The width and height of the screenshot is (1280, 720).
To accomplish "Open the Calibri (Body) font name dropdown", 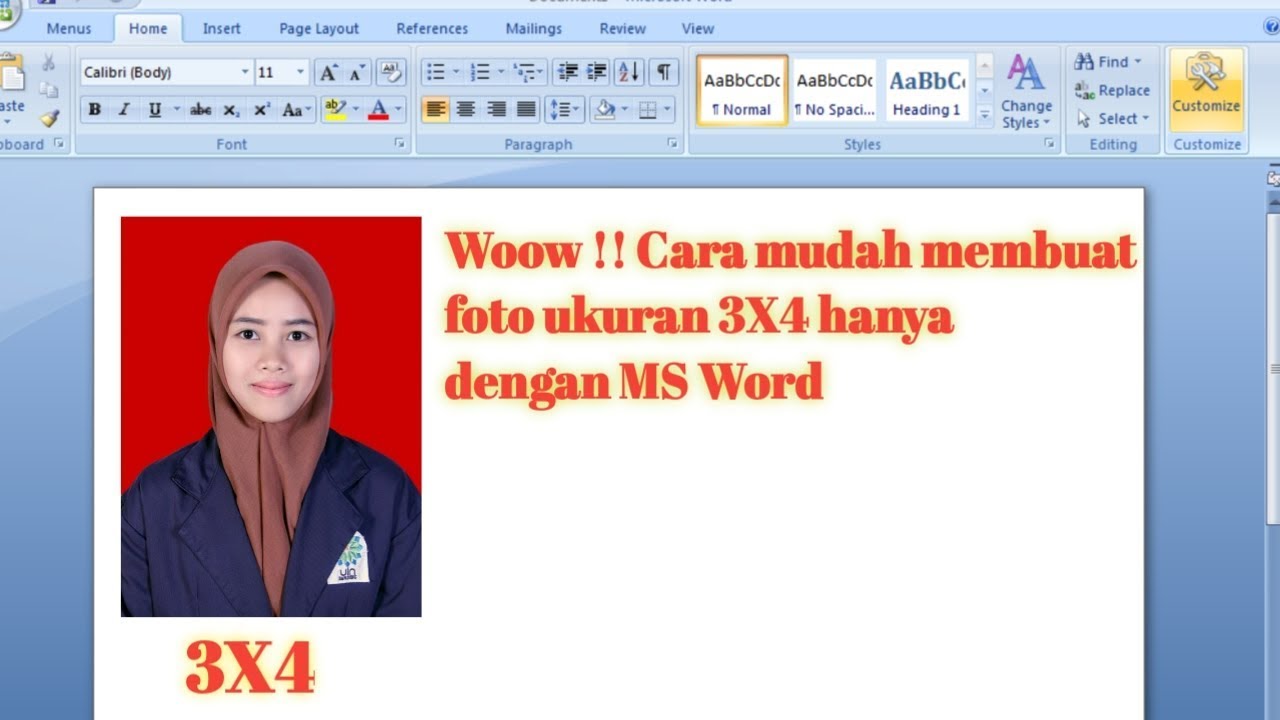I will [x=245, y=72].
